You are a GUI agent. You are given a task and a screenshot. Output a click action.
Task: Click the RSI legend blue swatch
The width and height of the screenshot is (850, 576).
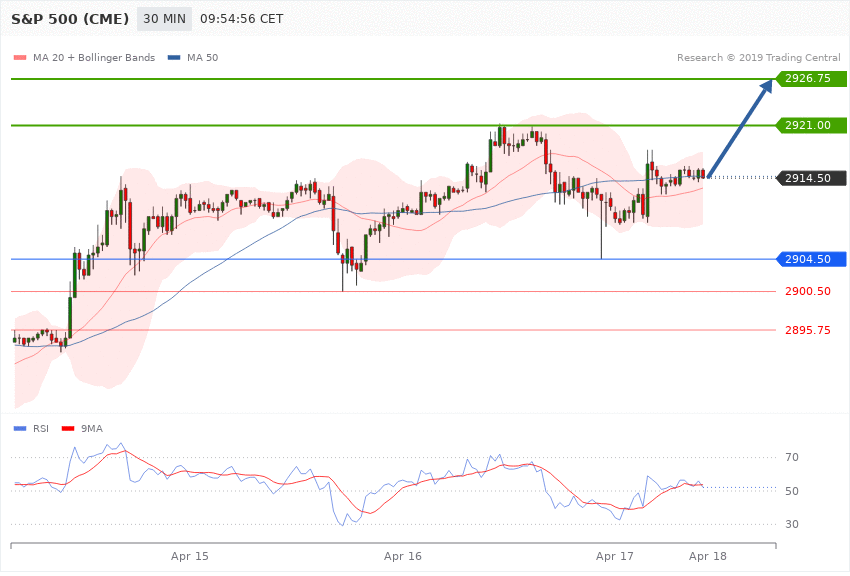click(x=20, y=429)
